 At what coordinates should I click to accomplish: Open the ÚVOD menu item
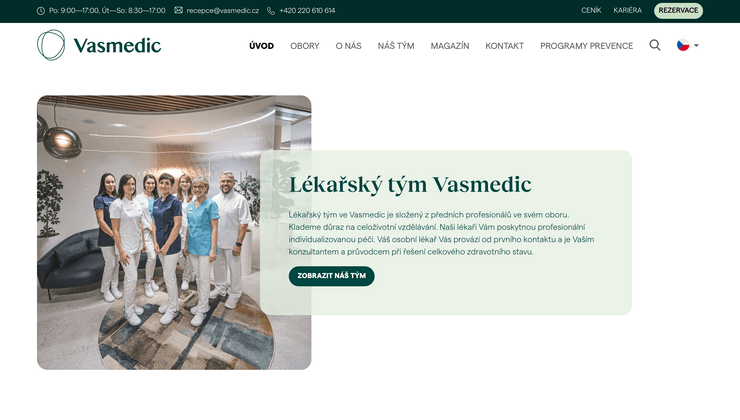pyautogui.click(x=261, y=46)
